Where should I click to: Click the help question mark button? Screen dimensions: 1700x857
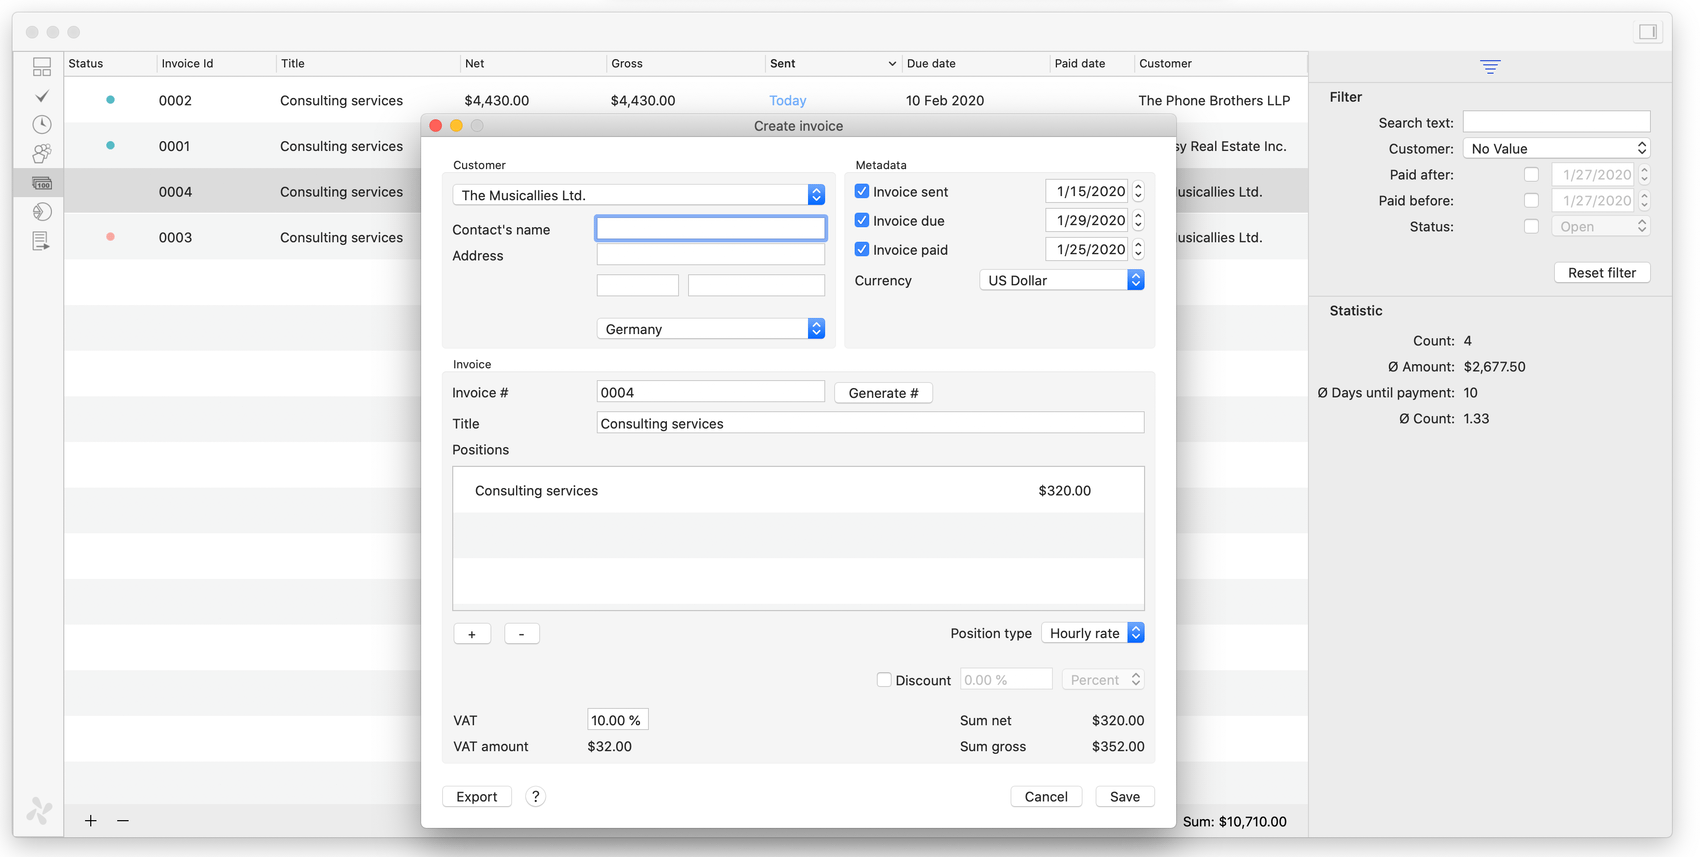[x=536, y=796]
